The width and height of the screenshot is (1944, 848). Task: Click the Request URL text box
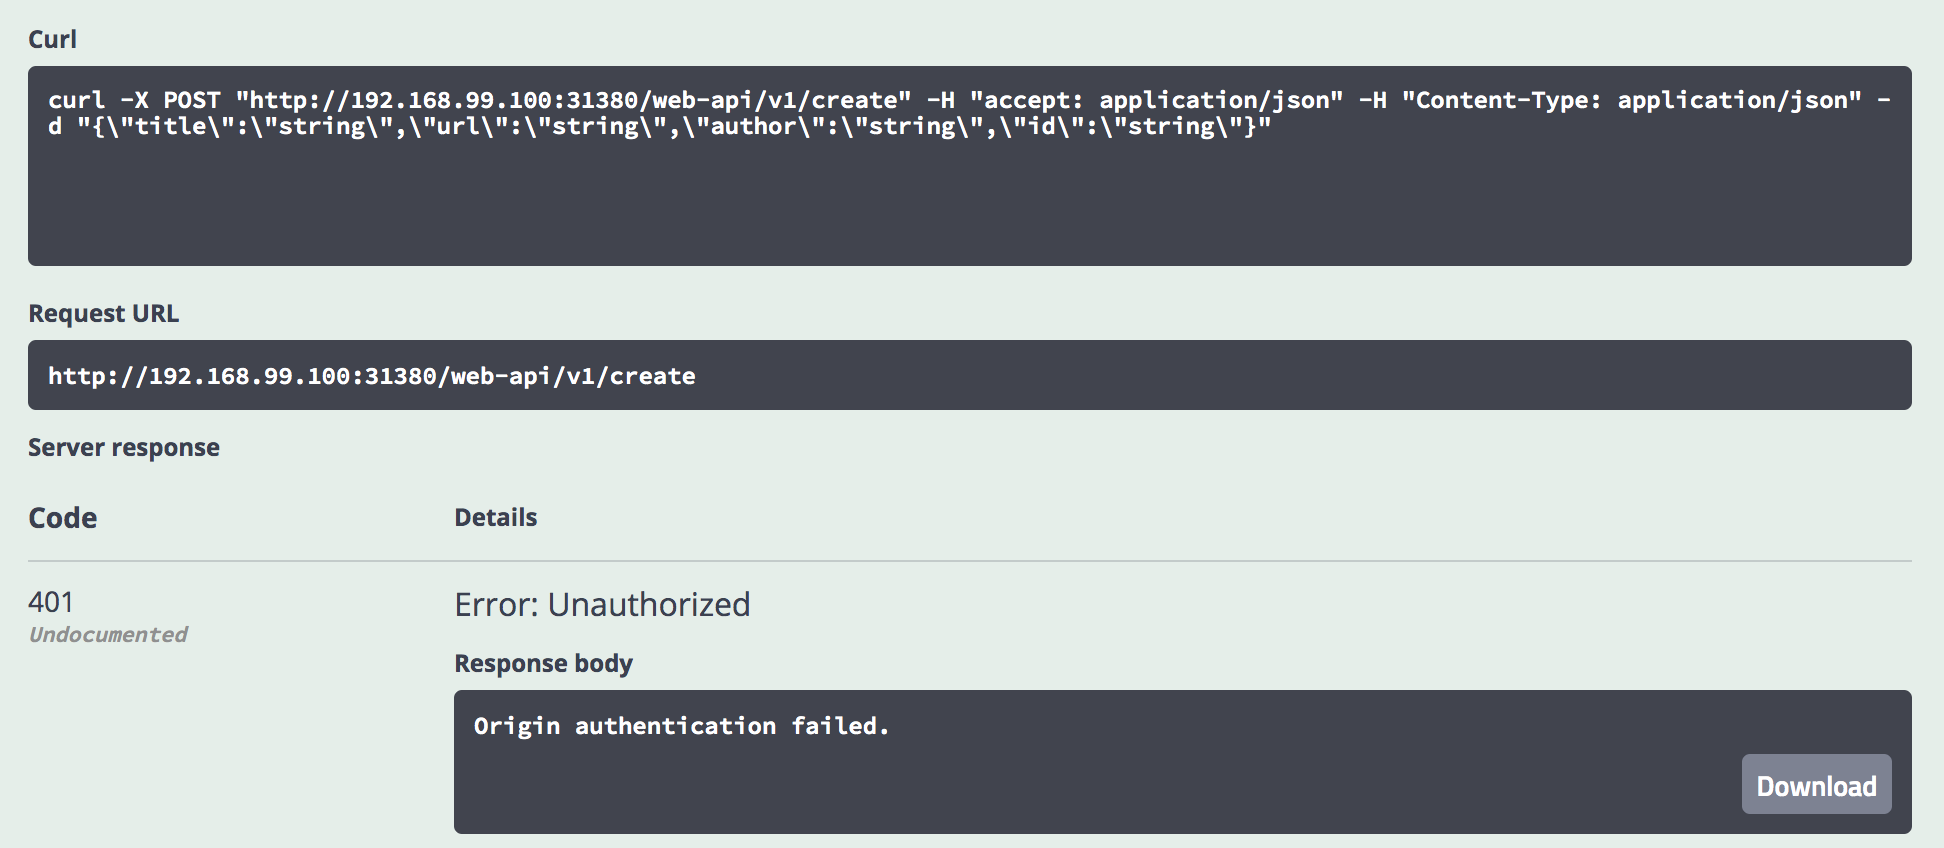pos(969,376)
